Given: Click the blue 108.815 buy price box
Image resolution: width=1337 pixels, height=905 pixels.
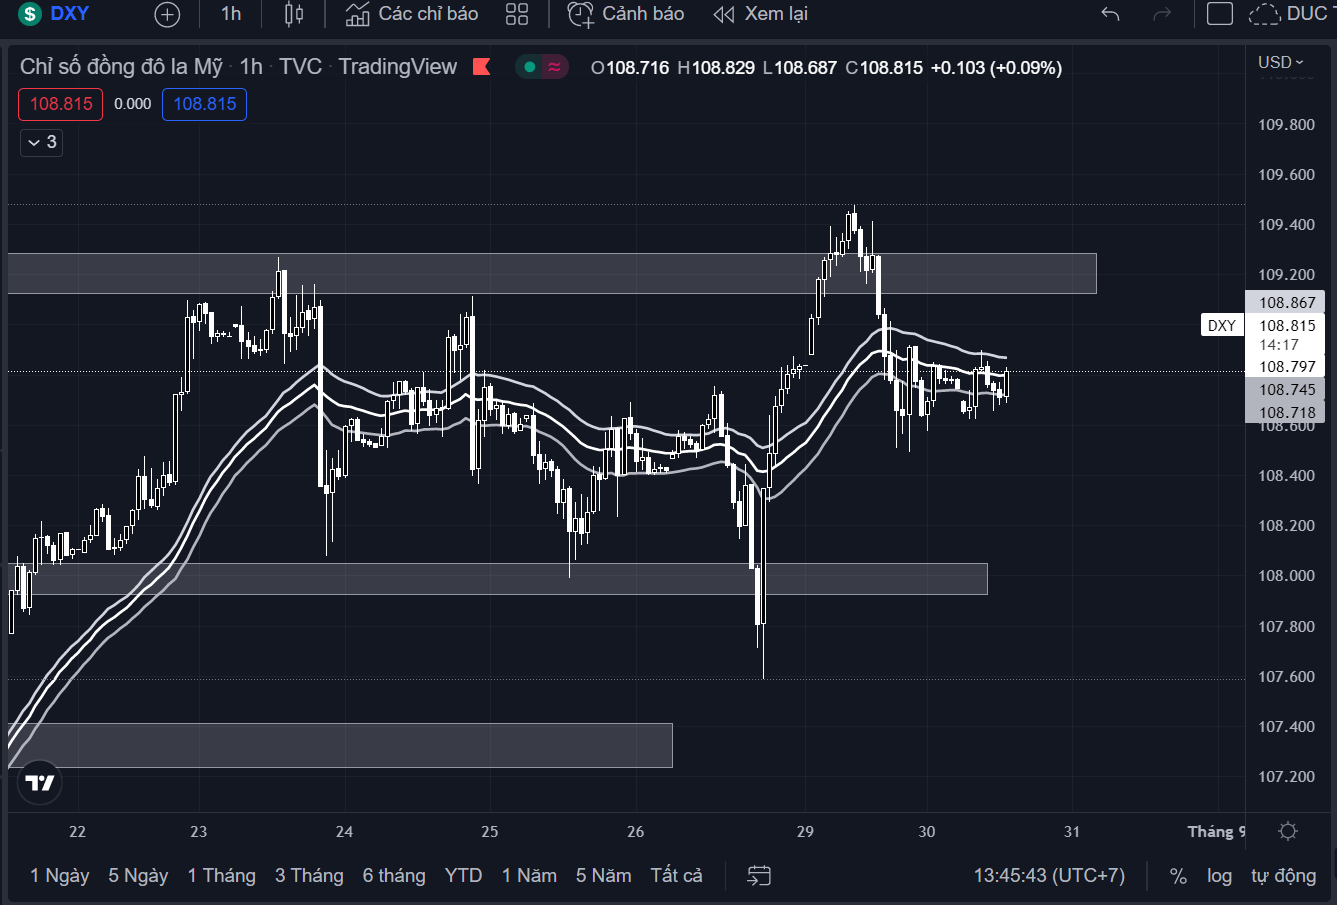Looking at the screenshot, I should pos(205,104).
